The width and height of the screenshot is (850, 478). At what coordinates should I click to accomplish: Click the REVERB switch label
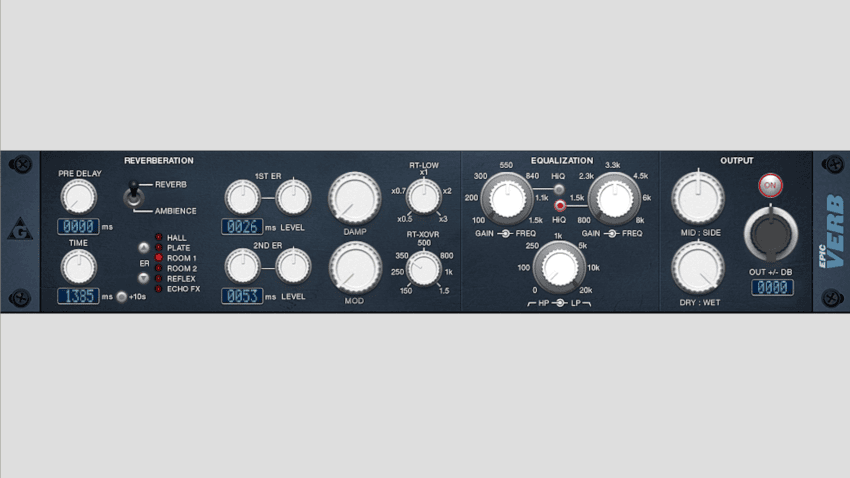(171, 185)
